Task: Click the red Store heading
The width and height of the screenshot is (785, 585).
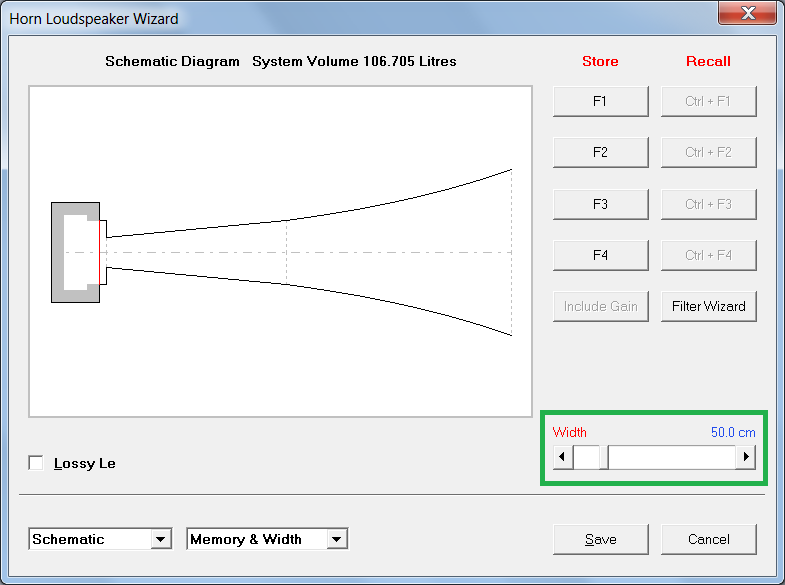Action: tap(600, 62)
